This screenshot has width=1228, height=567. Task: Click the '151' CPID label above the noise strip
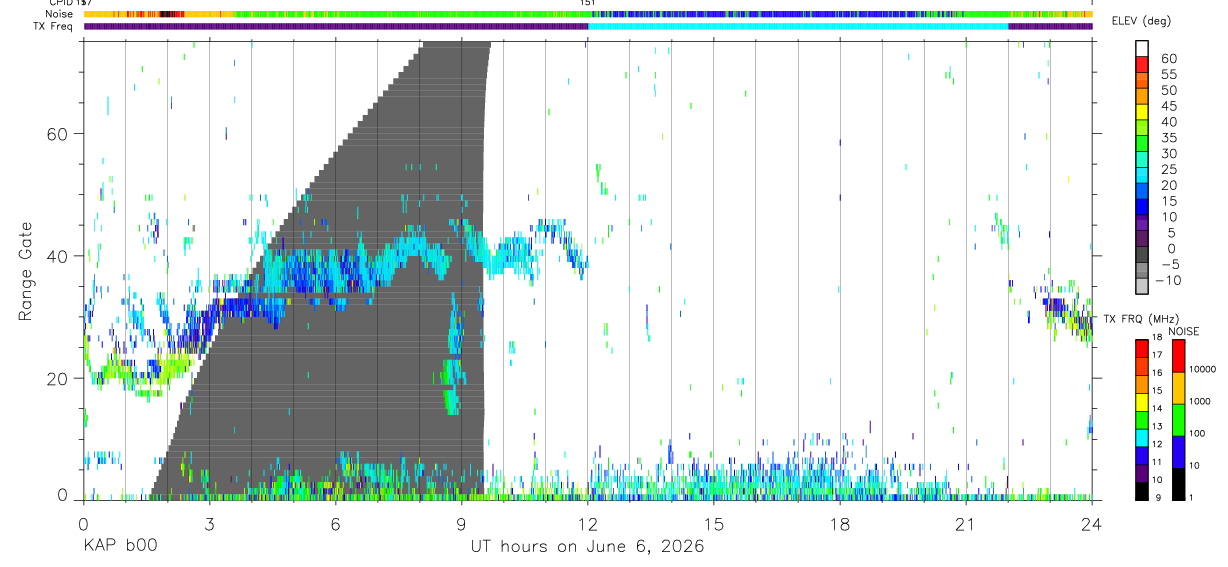[588, 3]
